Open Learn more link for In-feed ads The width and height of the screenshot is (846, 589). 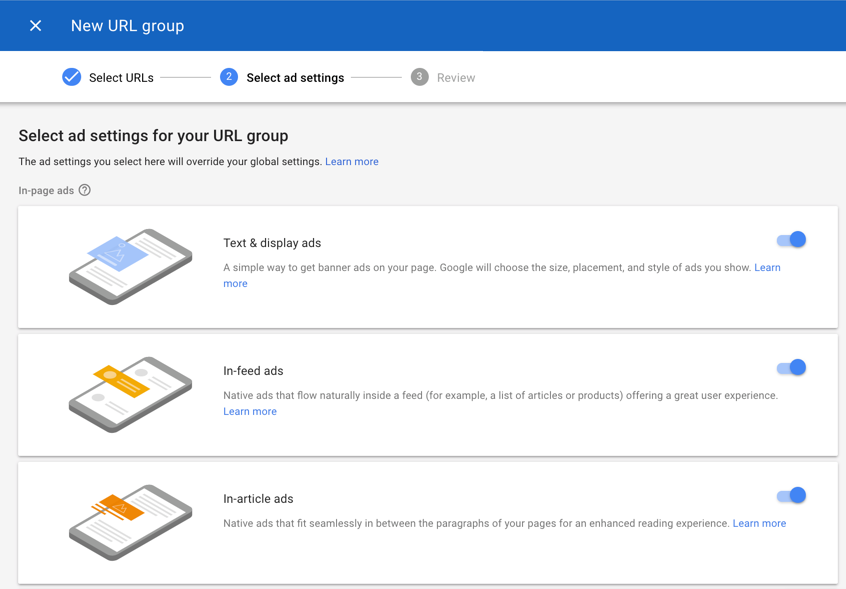pos(250,412)
